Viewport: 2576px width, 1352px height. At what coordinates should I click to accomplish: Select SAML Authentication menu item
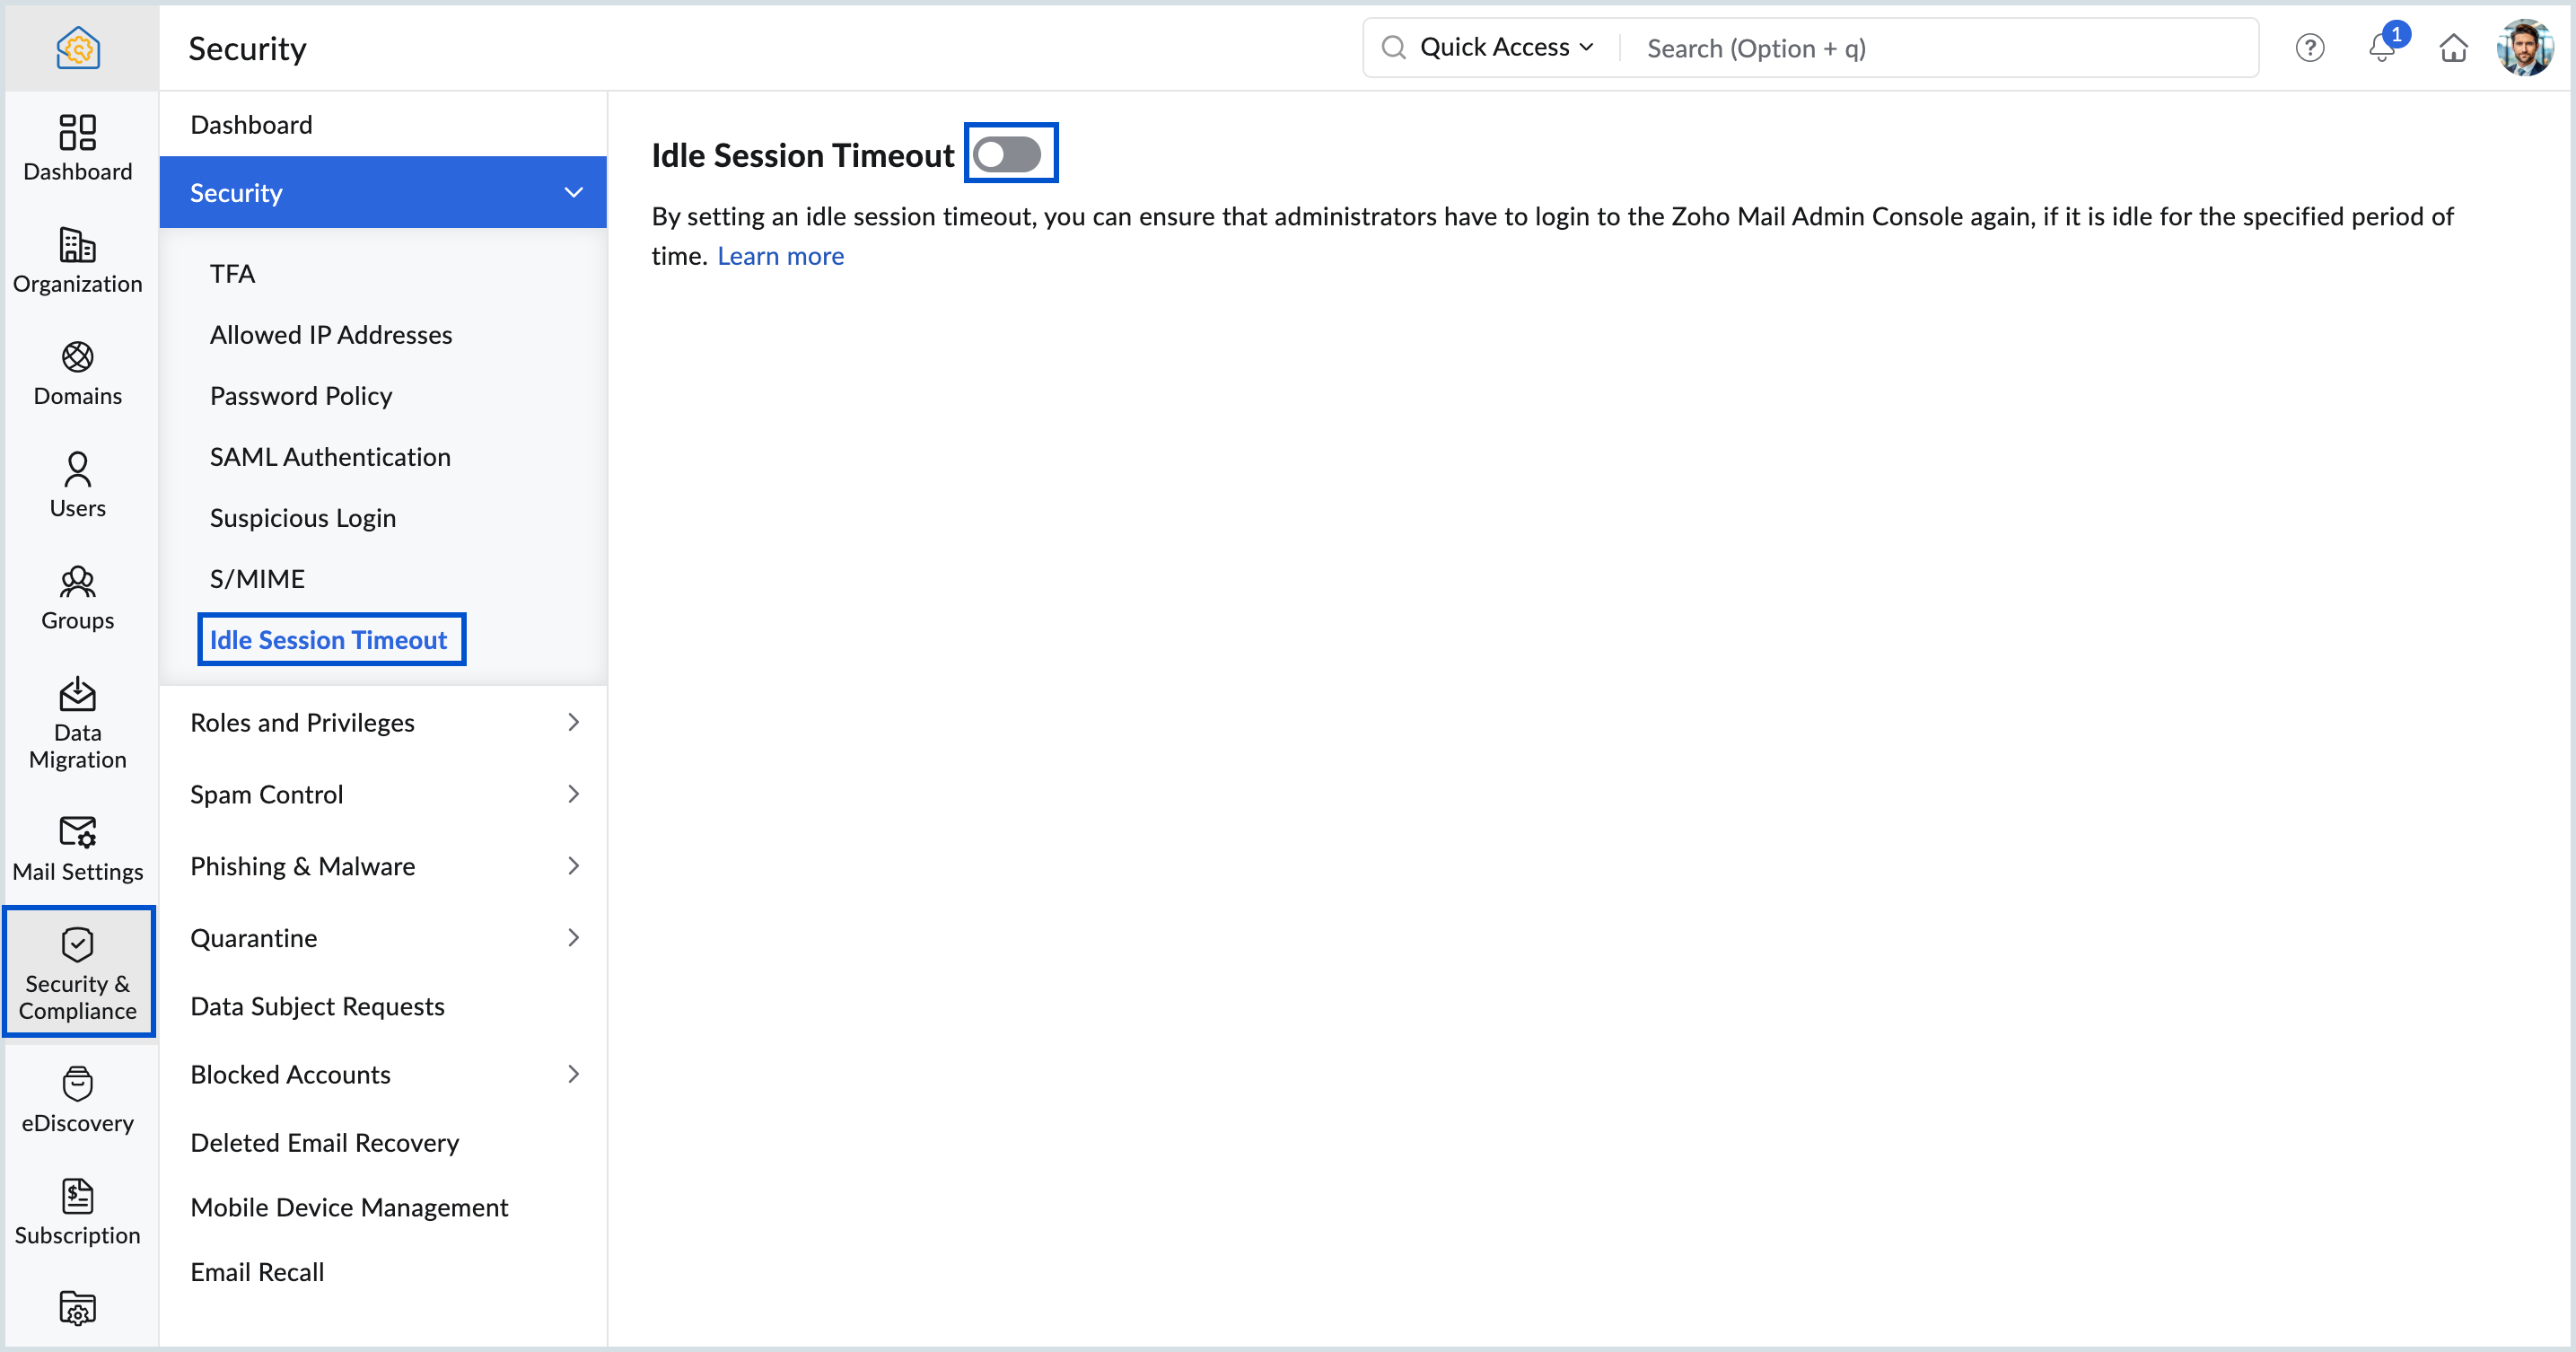click(x=330, y=457)
